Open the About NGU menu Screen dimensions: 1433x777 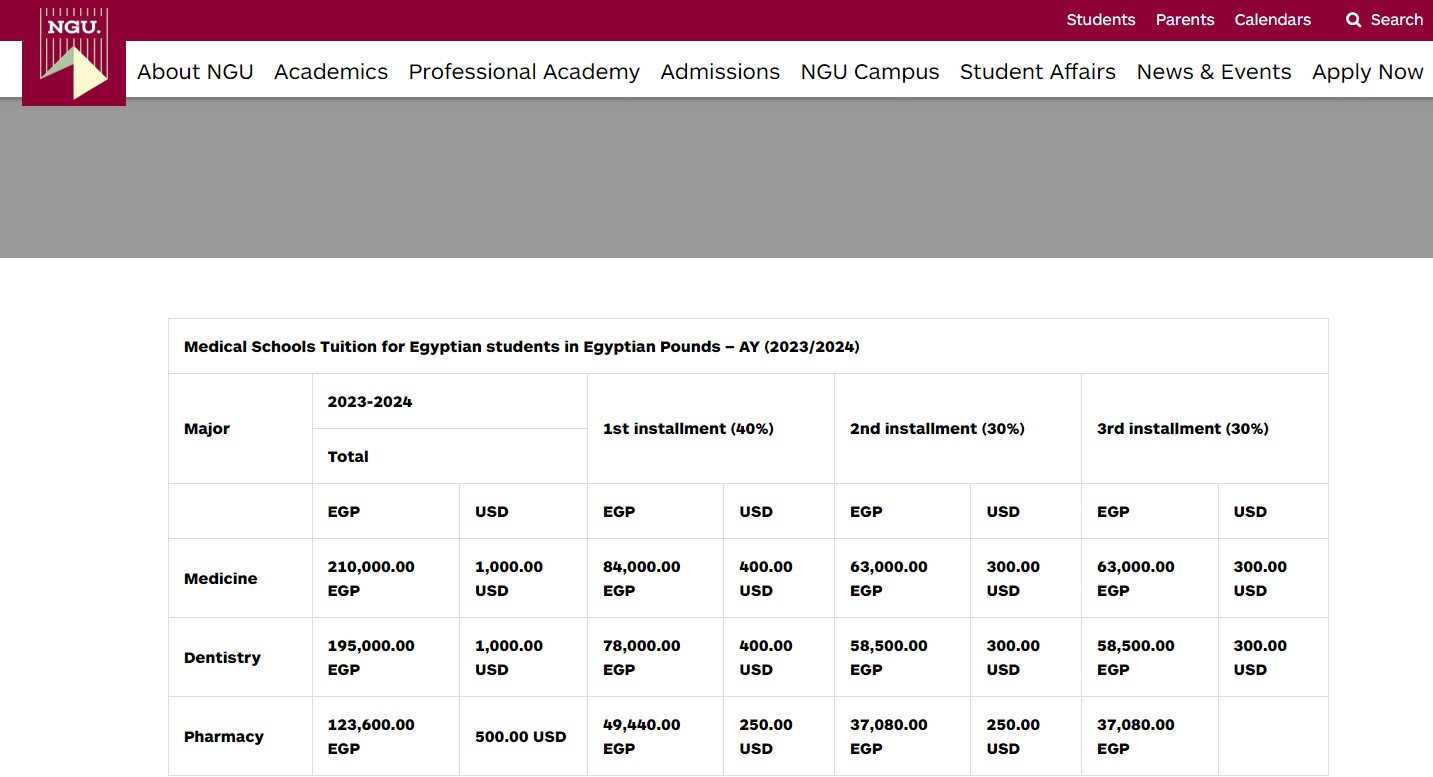tap(195, 72)
